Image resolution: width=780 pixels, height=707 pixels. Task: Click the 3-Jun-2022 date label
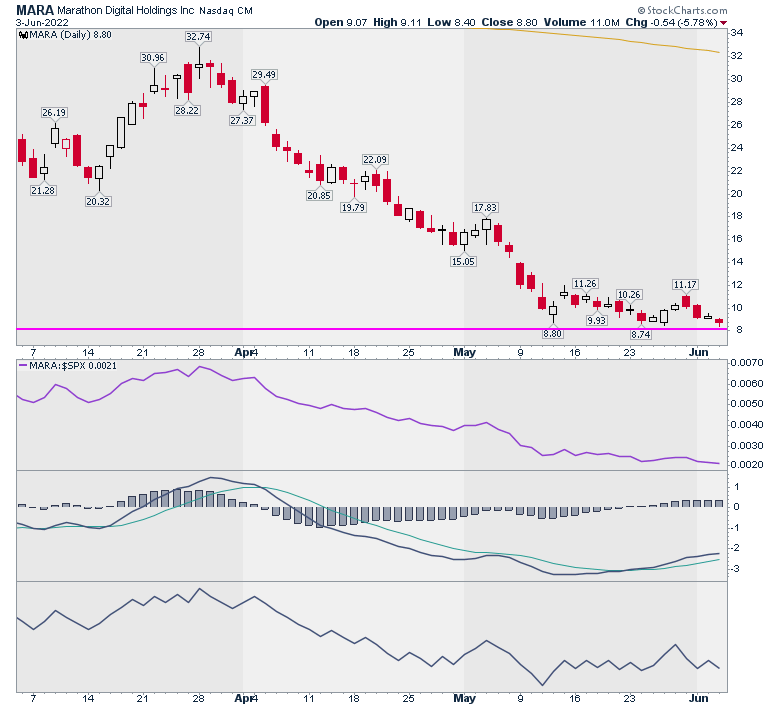[x=42, y=23]
